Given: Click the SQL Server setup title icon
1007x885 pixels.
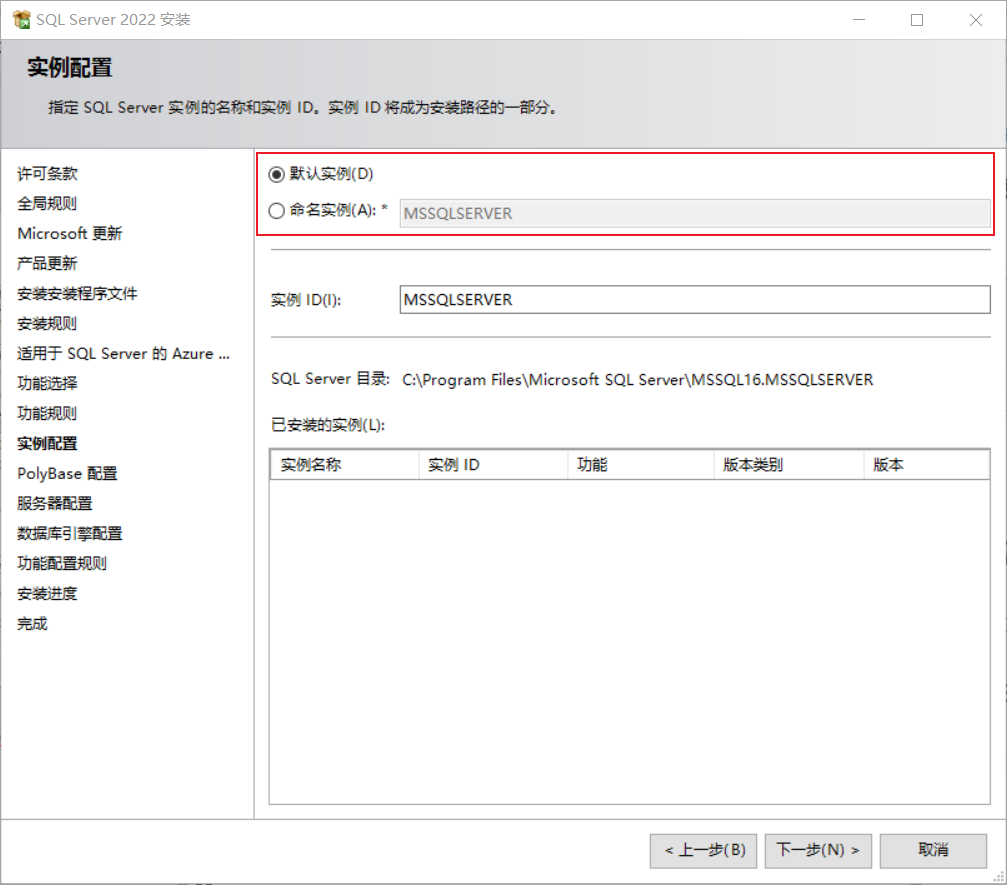Looking at the screenshot, I should click(21, 19).
